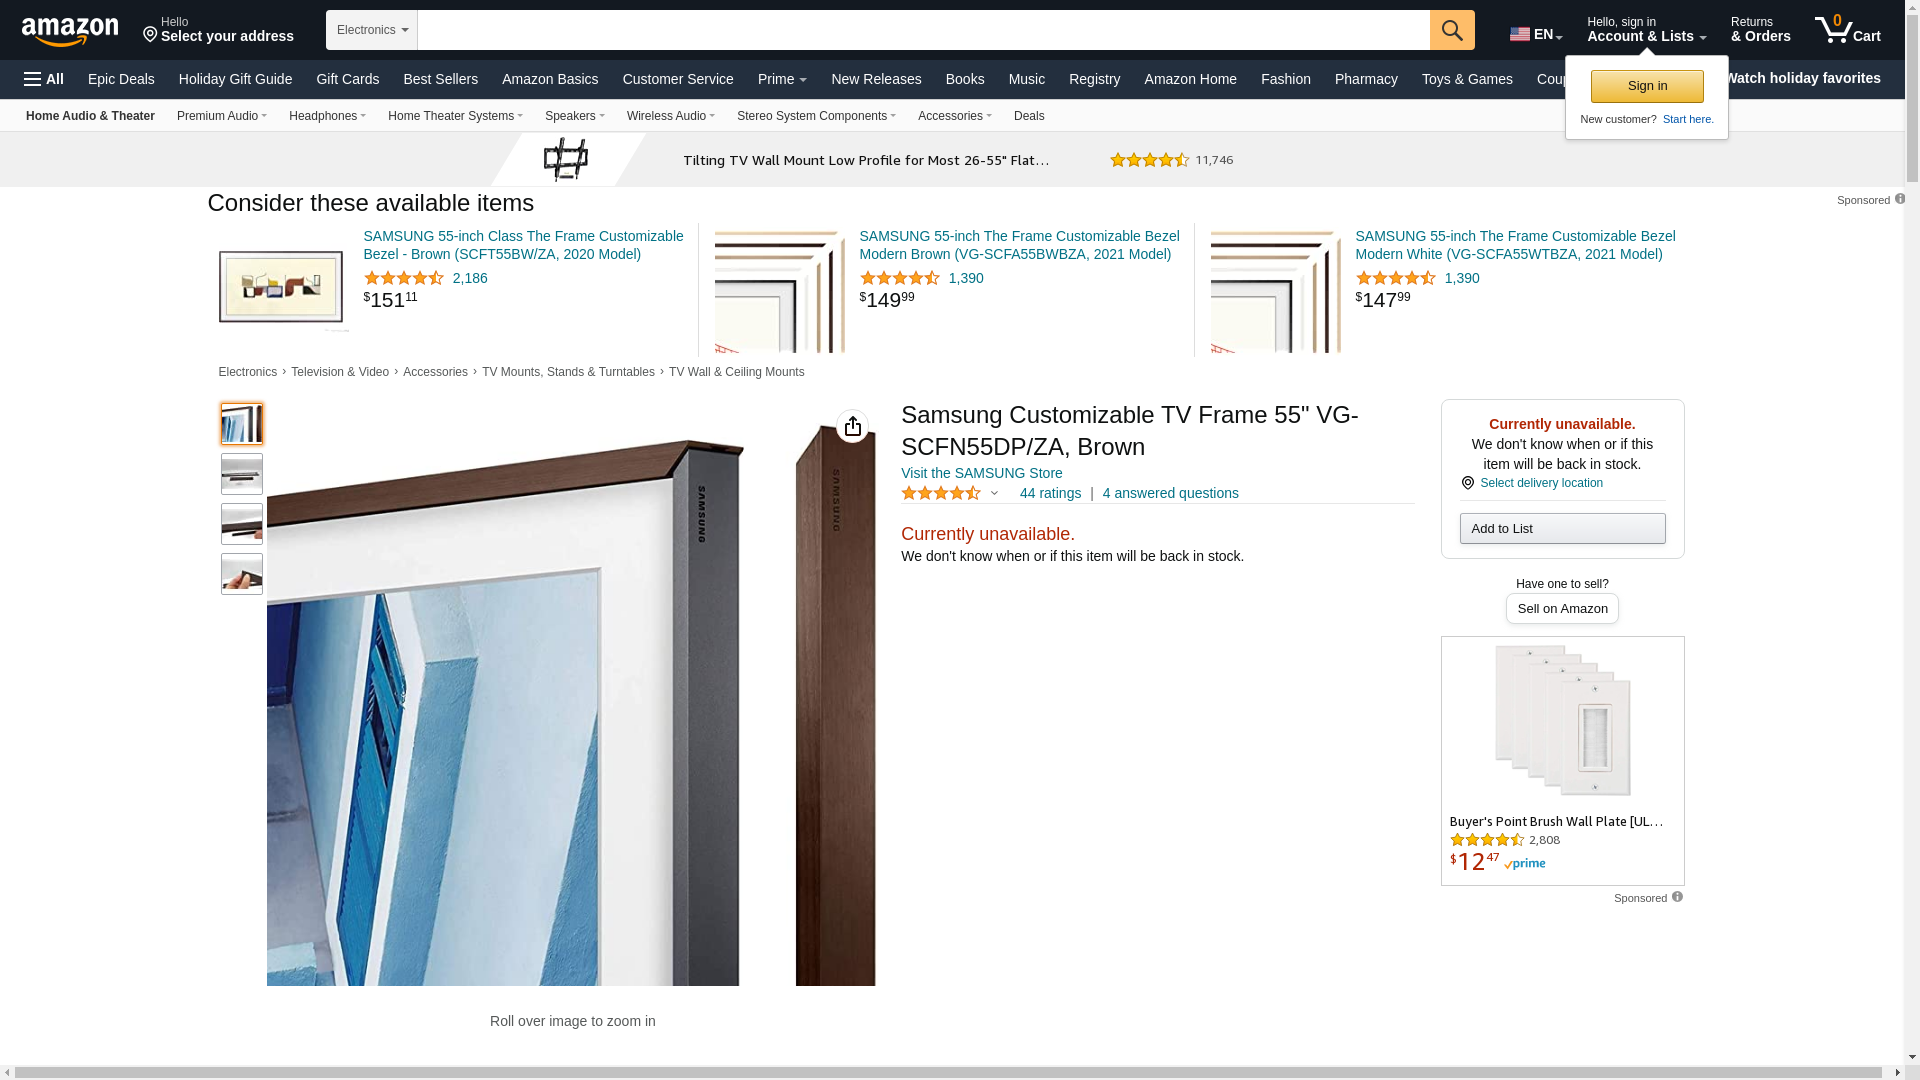Select the second product thumbnail
Viewport: 1920px width, 1080px height.
point(242,474)
